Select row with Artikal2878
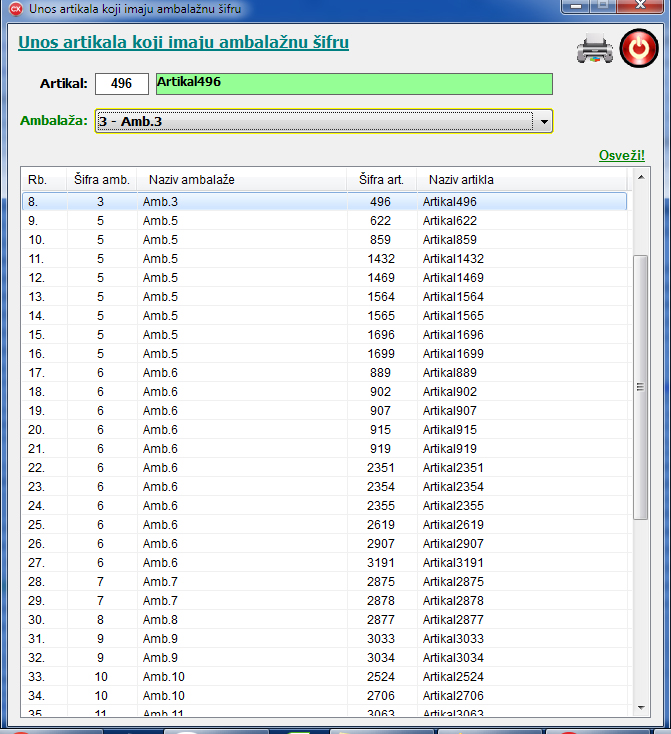This screenshot has width=671, height=734. [x=324, y=601]
